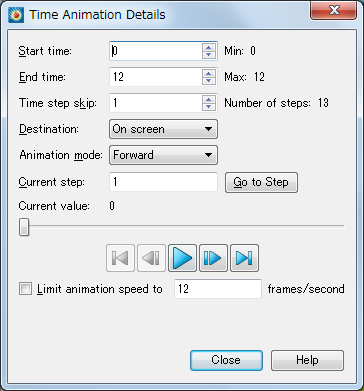Enable Limit animation speed checkbox
Image resolution: width=364 pixels, height=391 pixels.
[25, 289]
